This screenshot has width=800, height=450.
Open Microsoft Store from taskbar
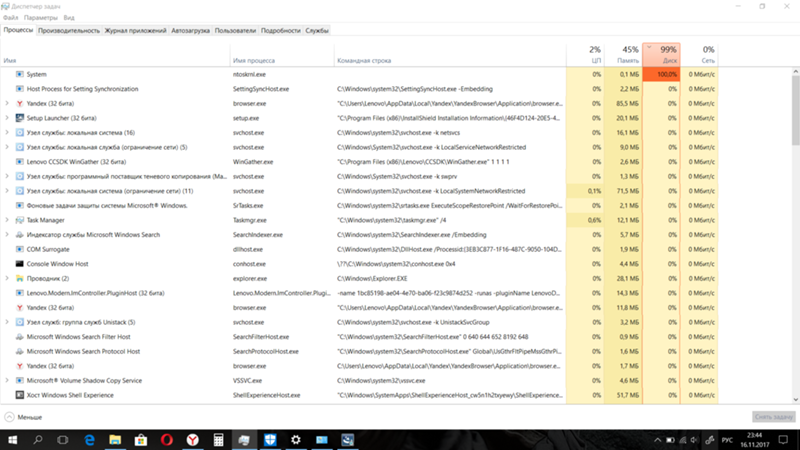(x=141, y=440)
